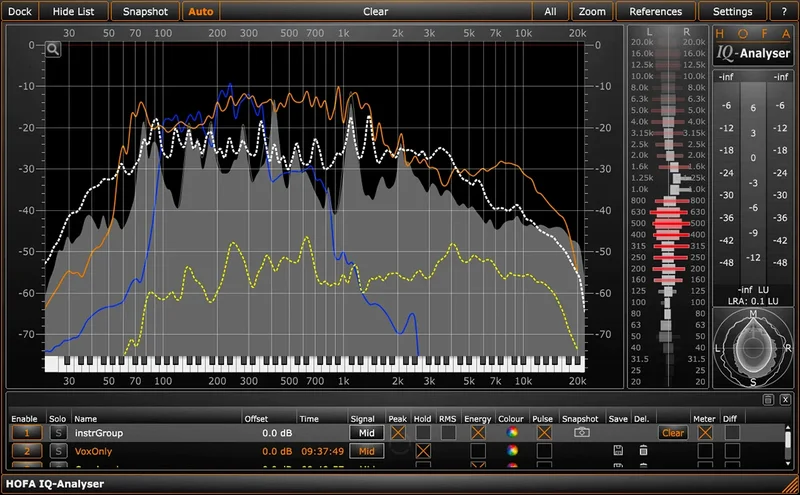The width and height of the screenshot is (800, 495).
Task: Open the References menu
Action: pyautogui.click(x=656, y=11)
